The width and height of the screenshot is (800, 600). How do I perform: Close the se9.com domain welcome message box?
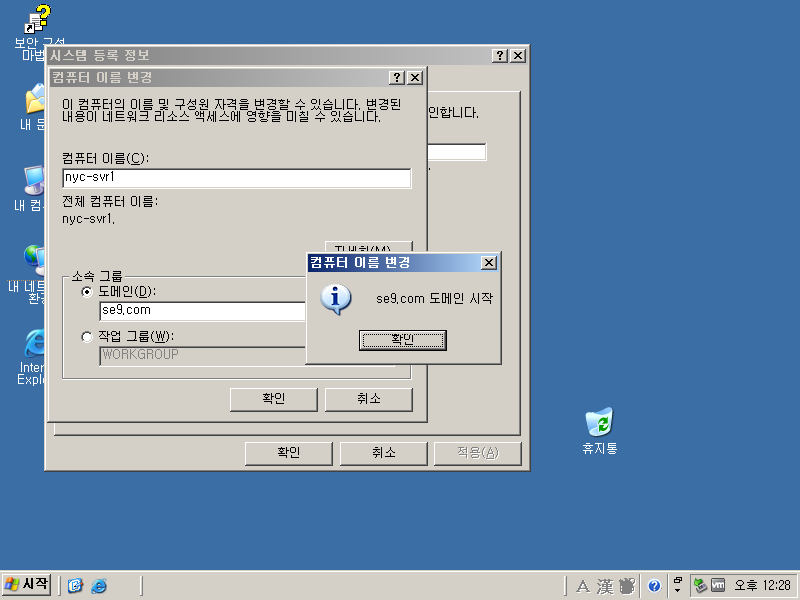[x=488, y=263]
